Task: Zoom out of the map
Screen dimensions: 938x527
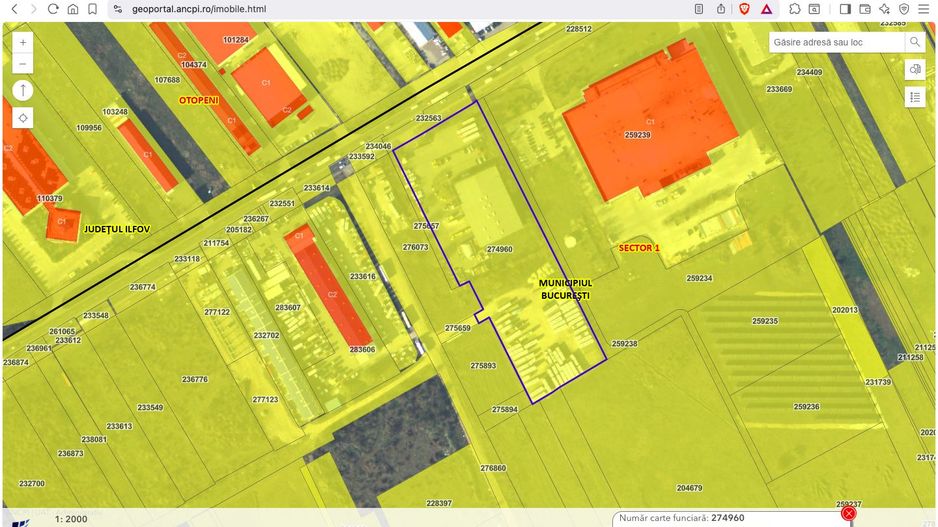Action: (x=23, y=65)
